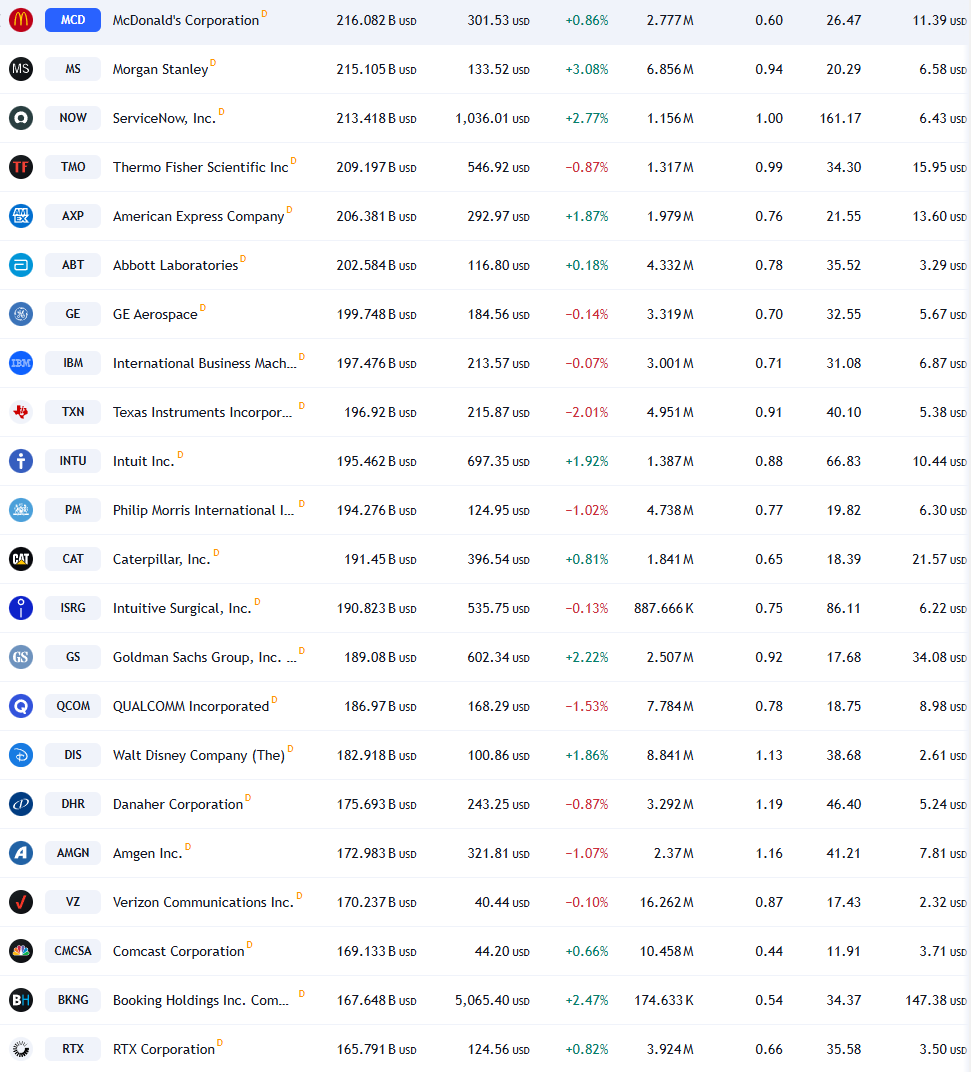The height and width of the screenshot is (1072, 971).
Task: Click Texas Instruments change −2.01%
Action: tap(587, 412)
